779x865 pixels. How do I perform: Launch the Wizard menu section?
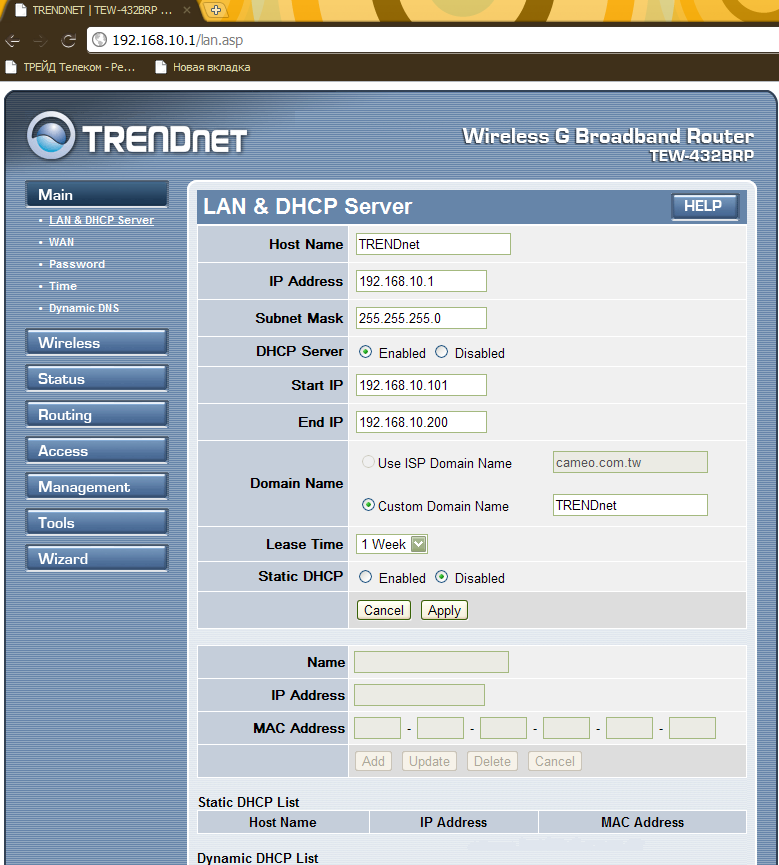[x=97, y=558]
